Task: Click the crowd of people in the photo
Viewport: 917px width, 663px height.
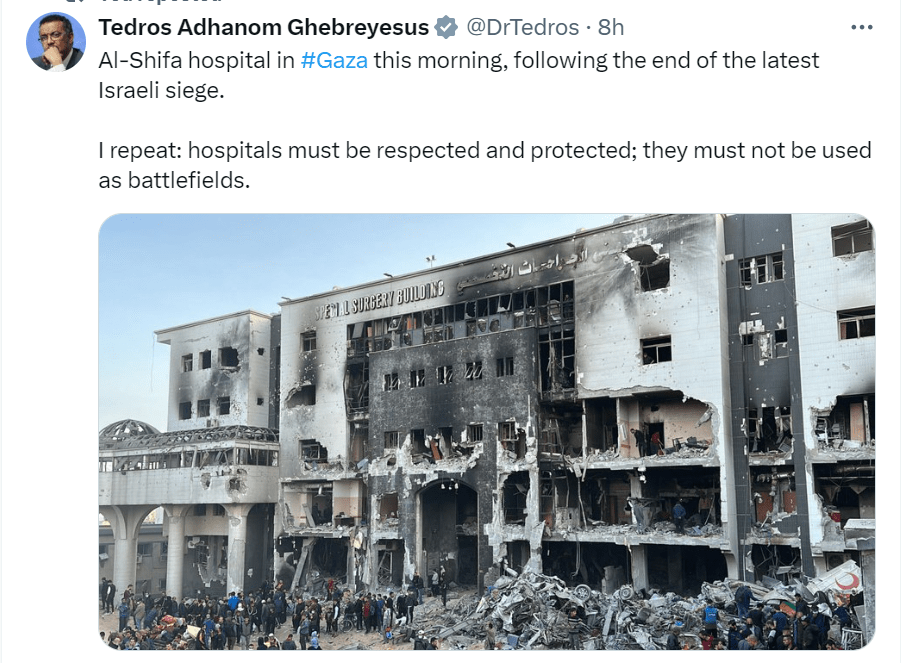Action: [x=263, y=614]
